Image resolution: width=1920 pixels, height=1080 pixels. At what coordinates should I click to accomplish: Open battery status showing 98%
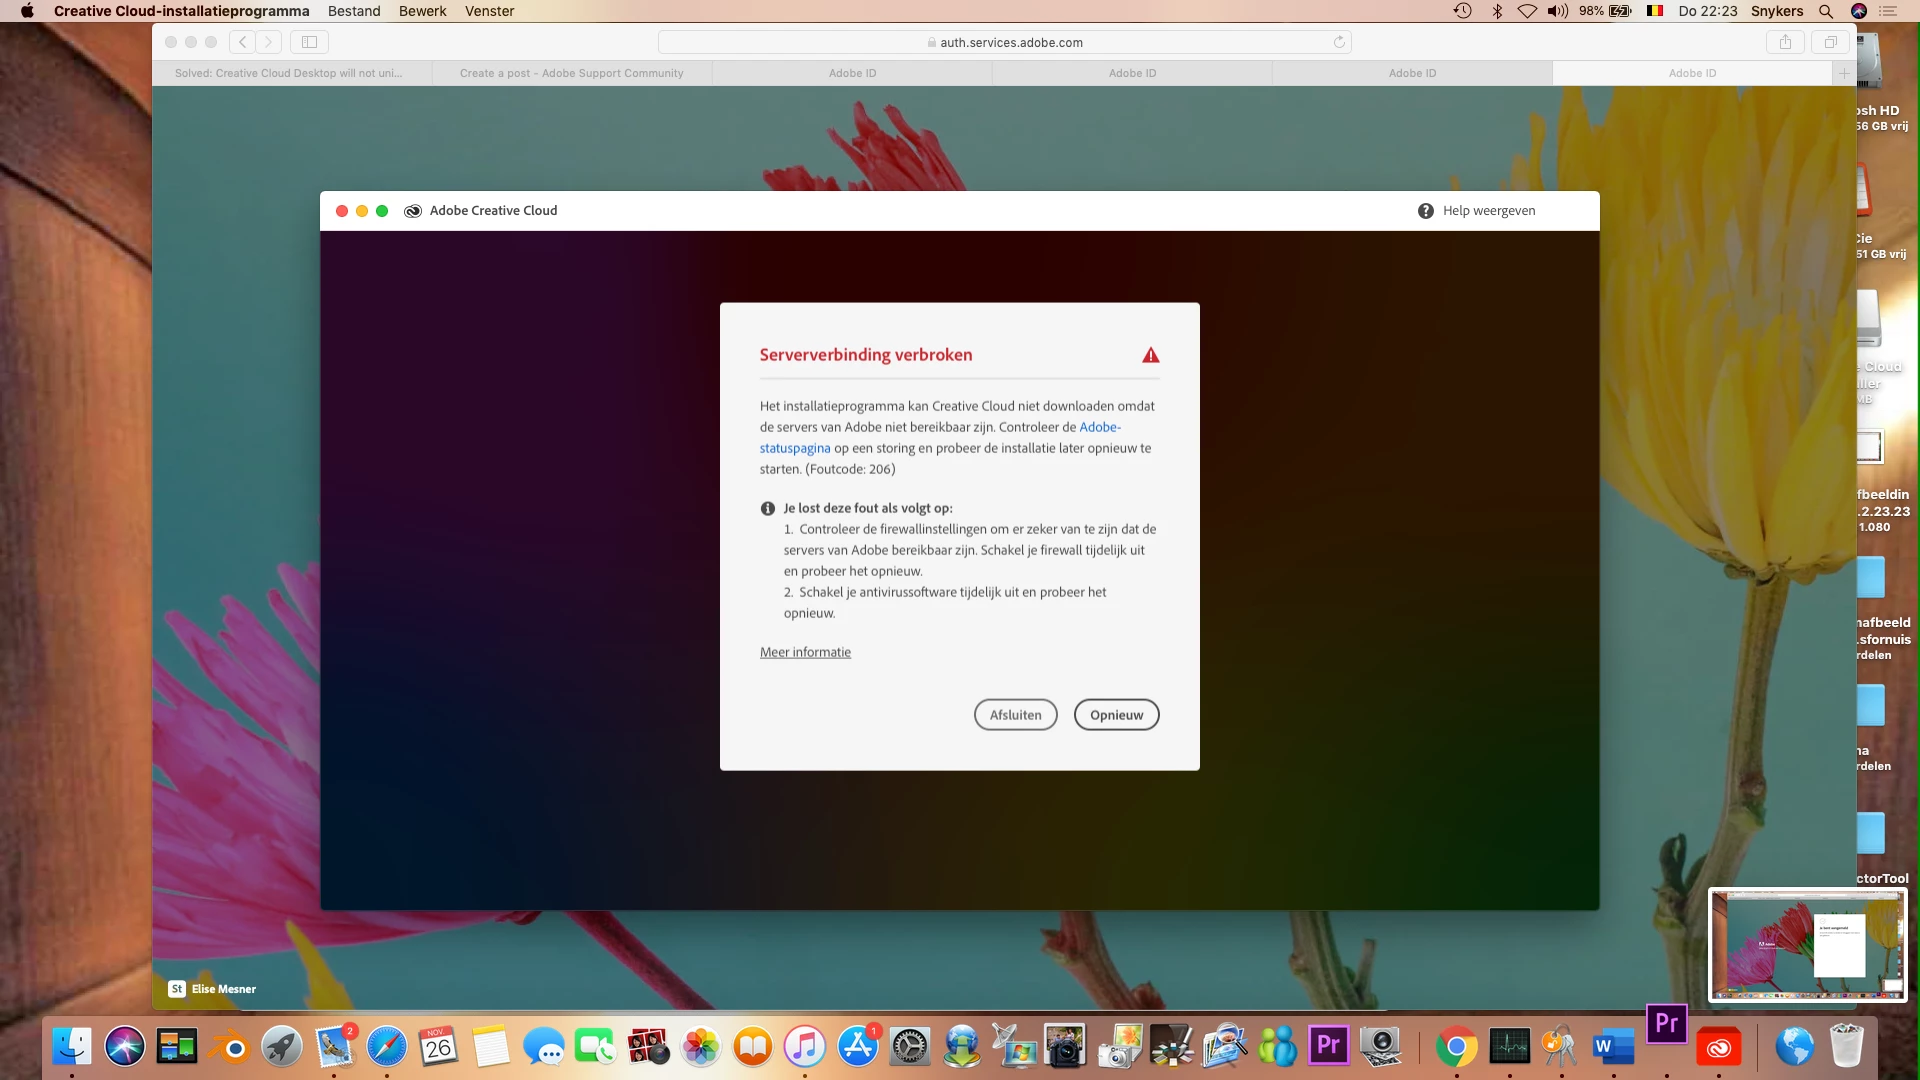[1606, 11]
